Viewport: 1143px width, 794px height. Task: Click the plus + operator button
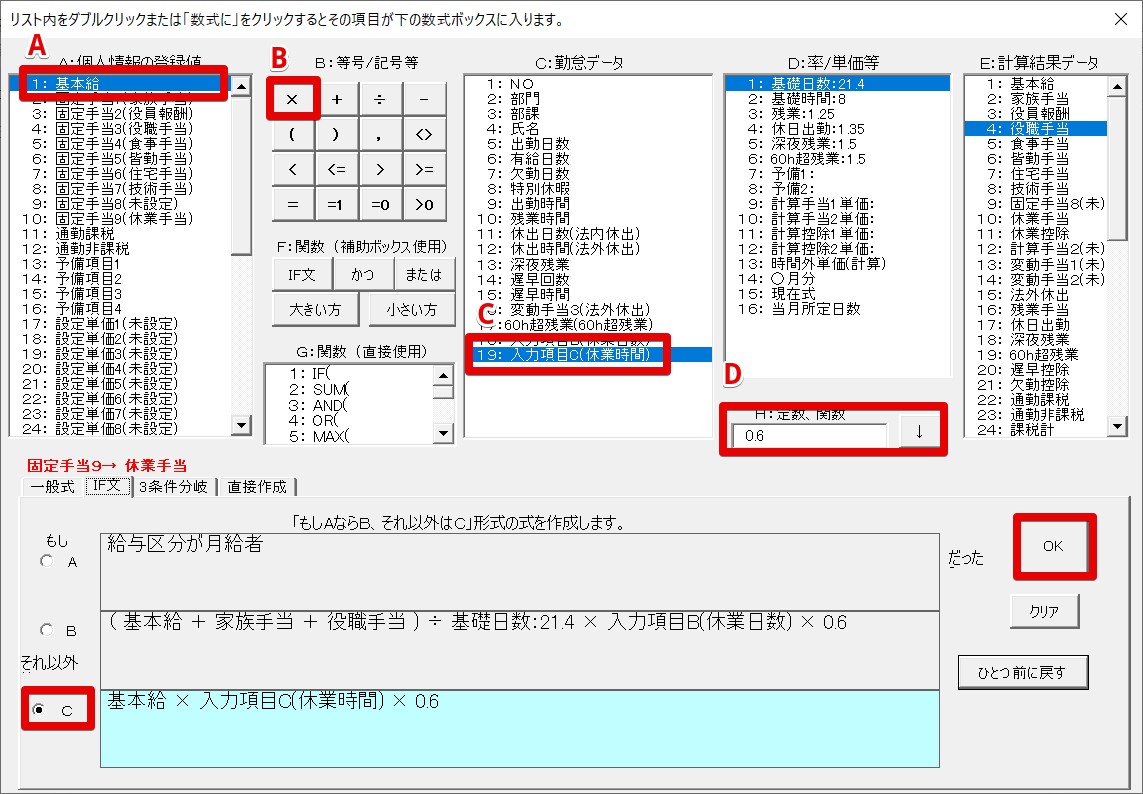[x=336, y=99]
